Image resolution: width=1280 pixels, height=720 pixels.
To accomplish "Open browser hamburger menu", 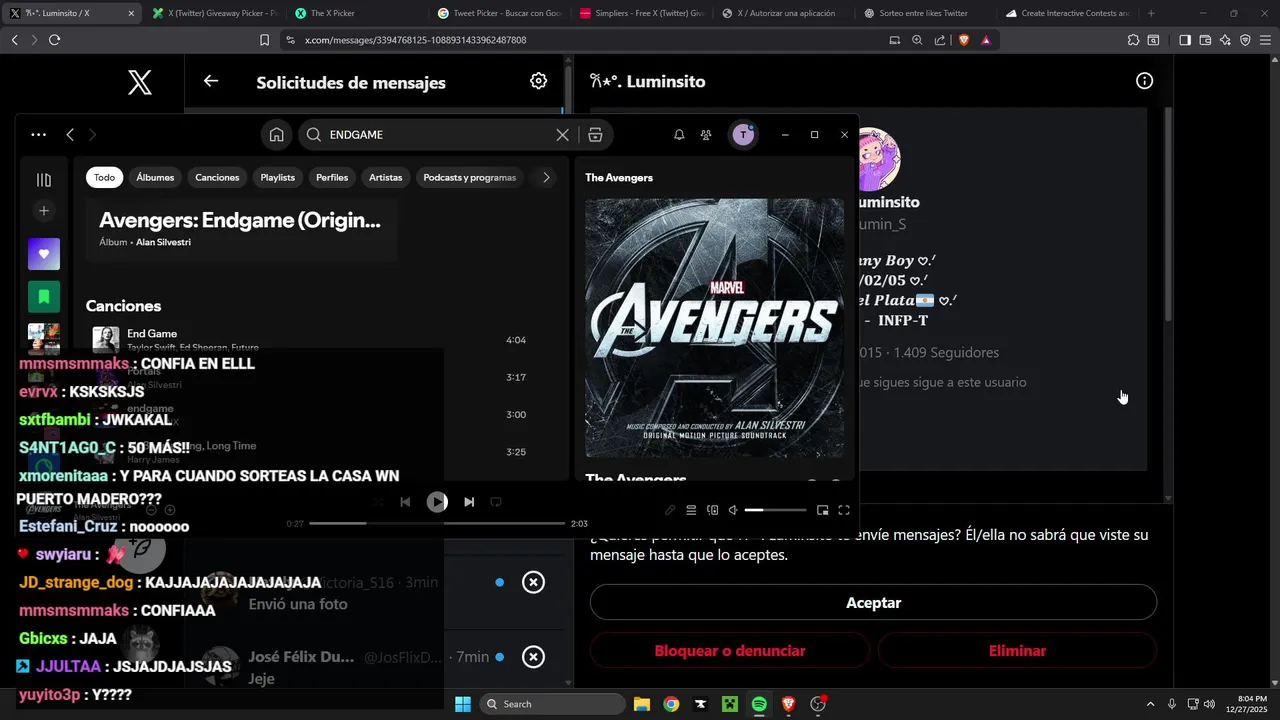I will pyautogui.click(x=1265, y=40).
